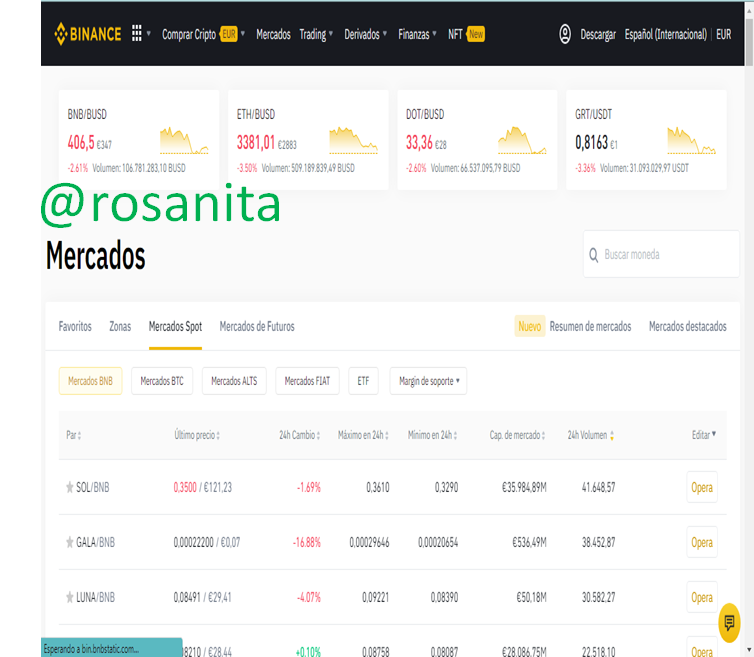754x657 pixels.
Task: Select the ETF filter button
Action: (364, 381)
